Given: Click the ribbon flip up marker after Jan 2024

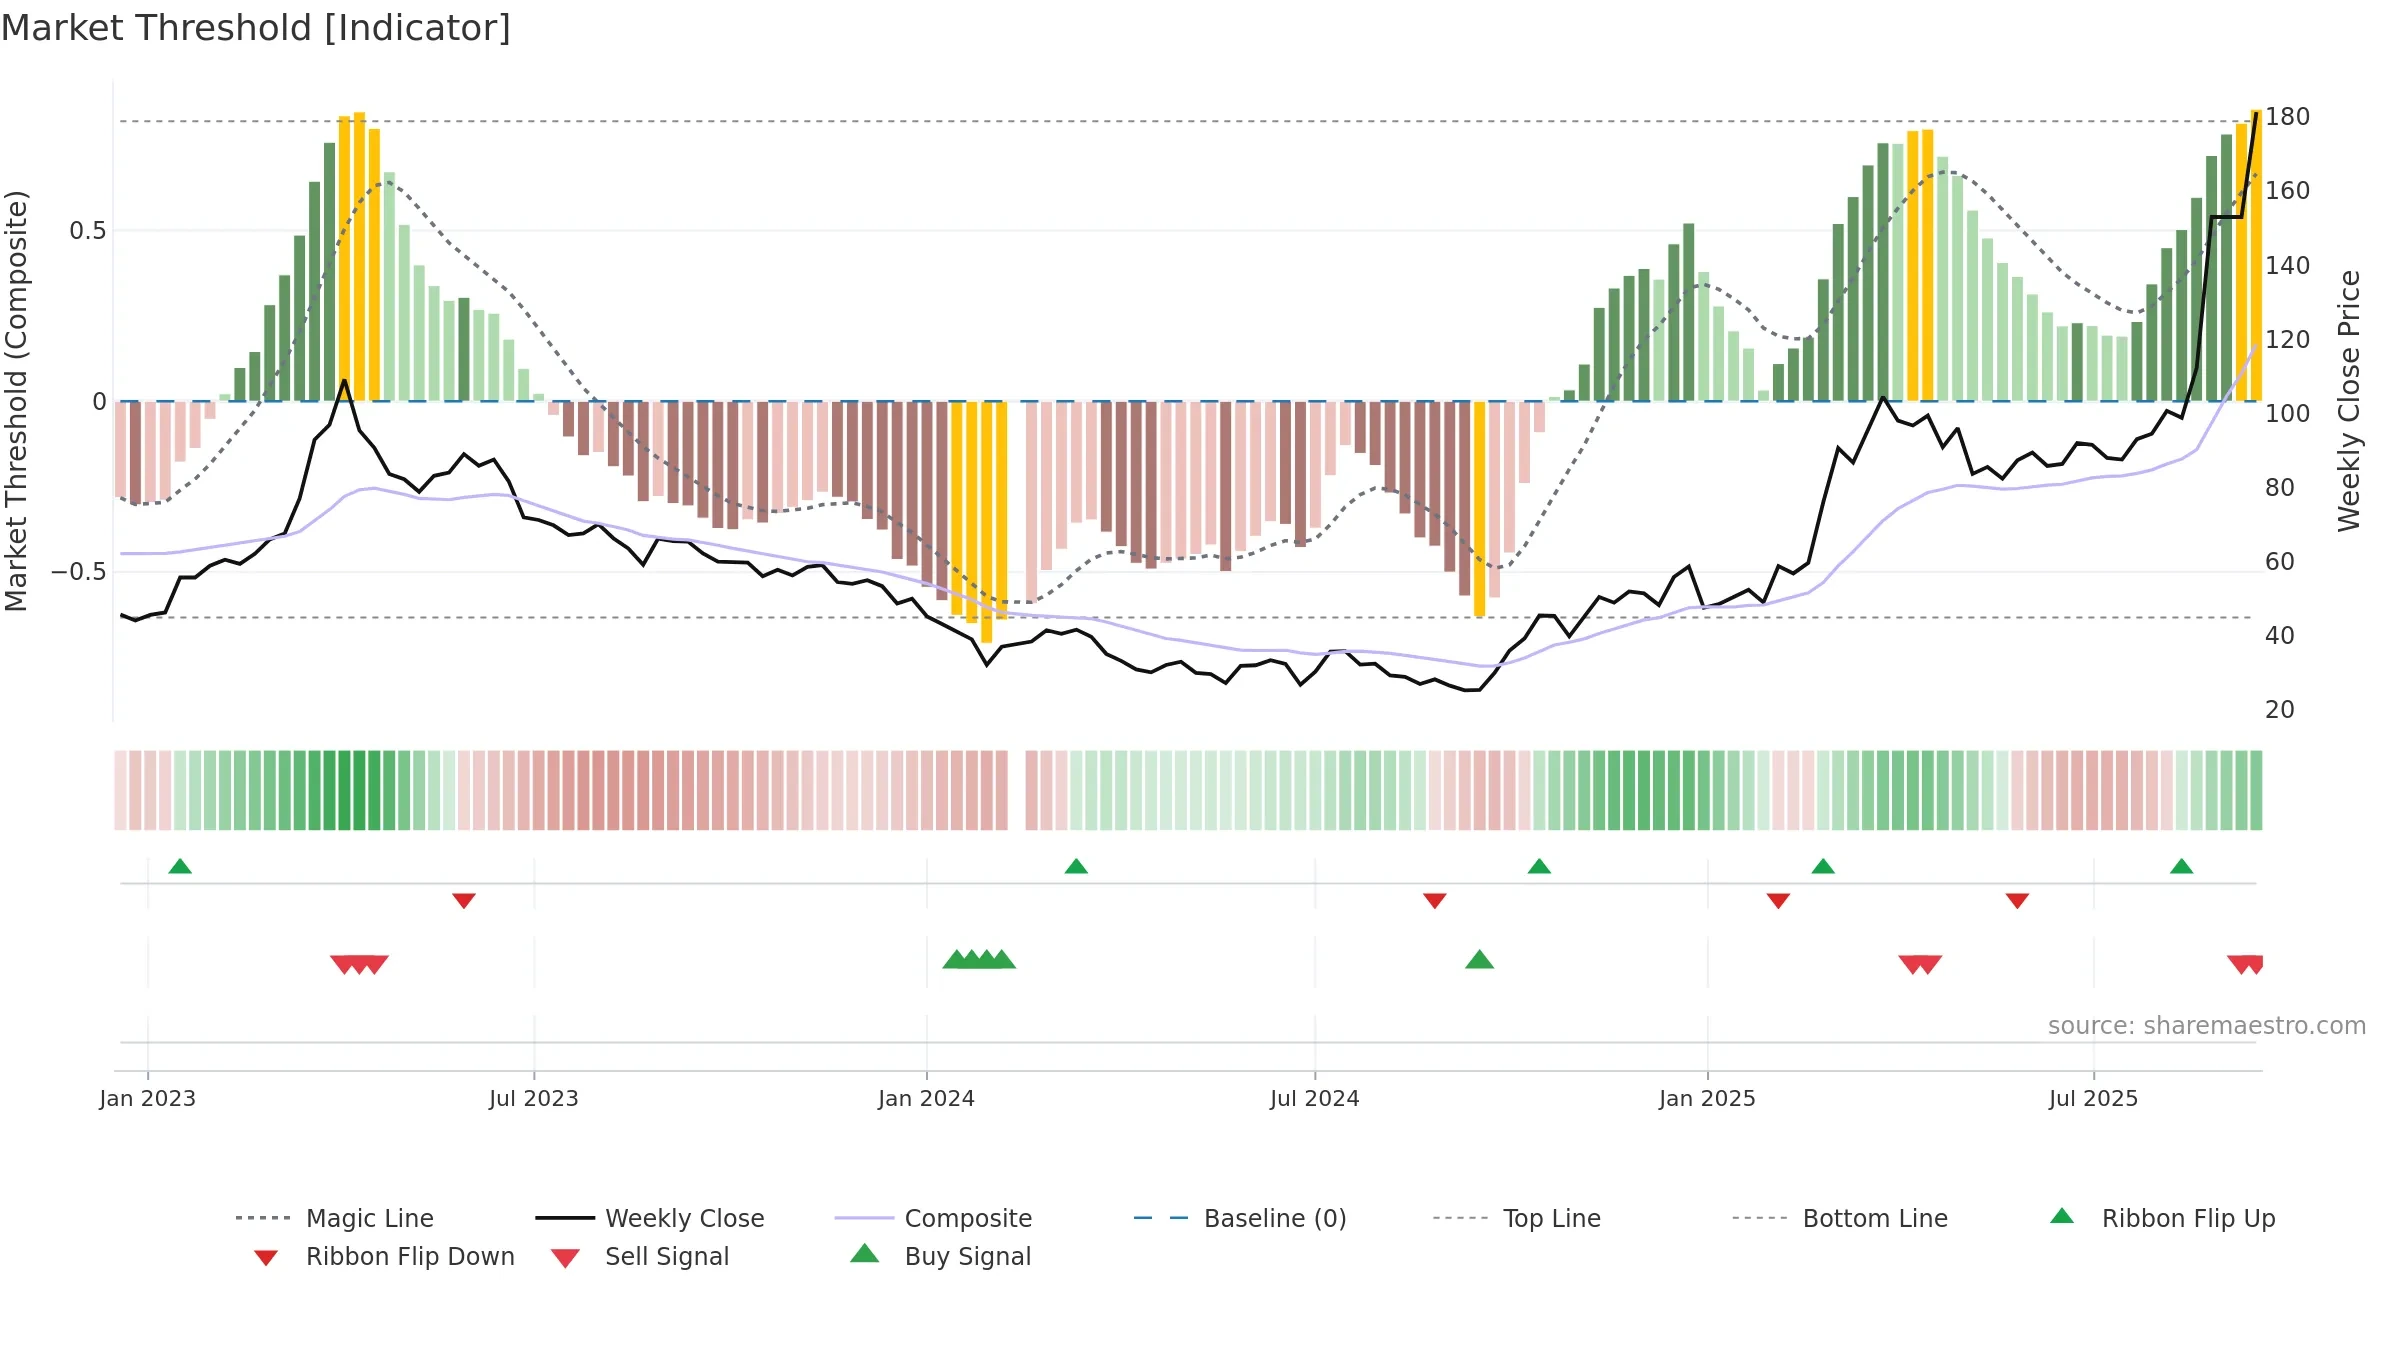Looking at the screenshot, I should click(x=1076, y=866).
